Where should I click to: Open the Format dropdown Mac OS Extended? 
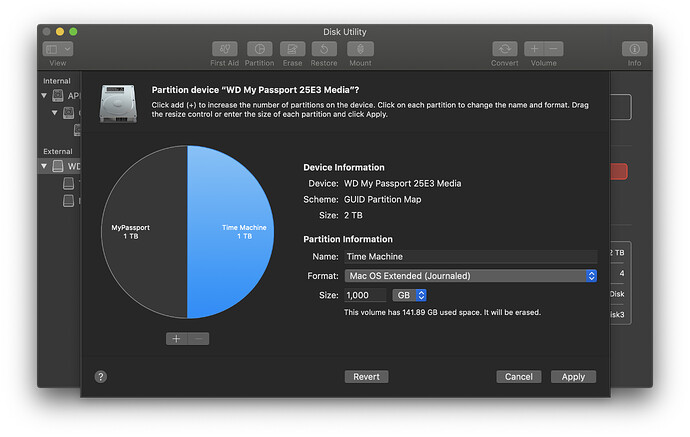pyautogui.click(x=470, y=275)
